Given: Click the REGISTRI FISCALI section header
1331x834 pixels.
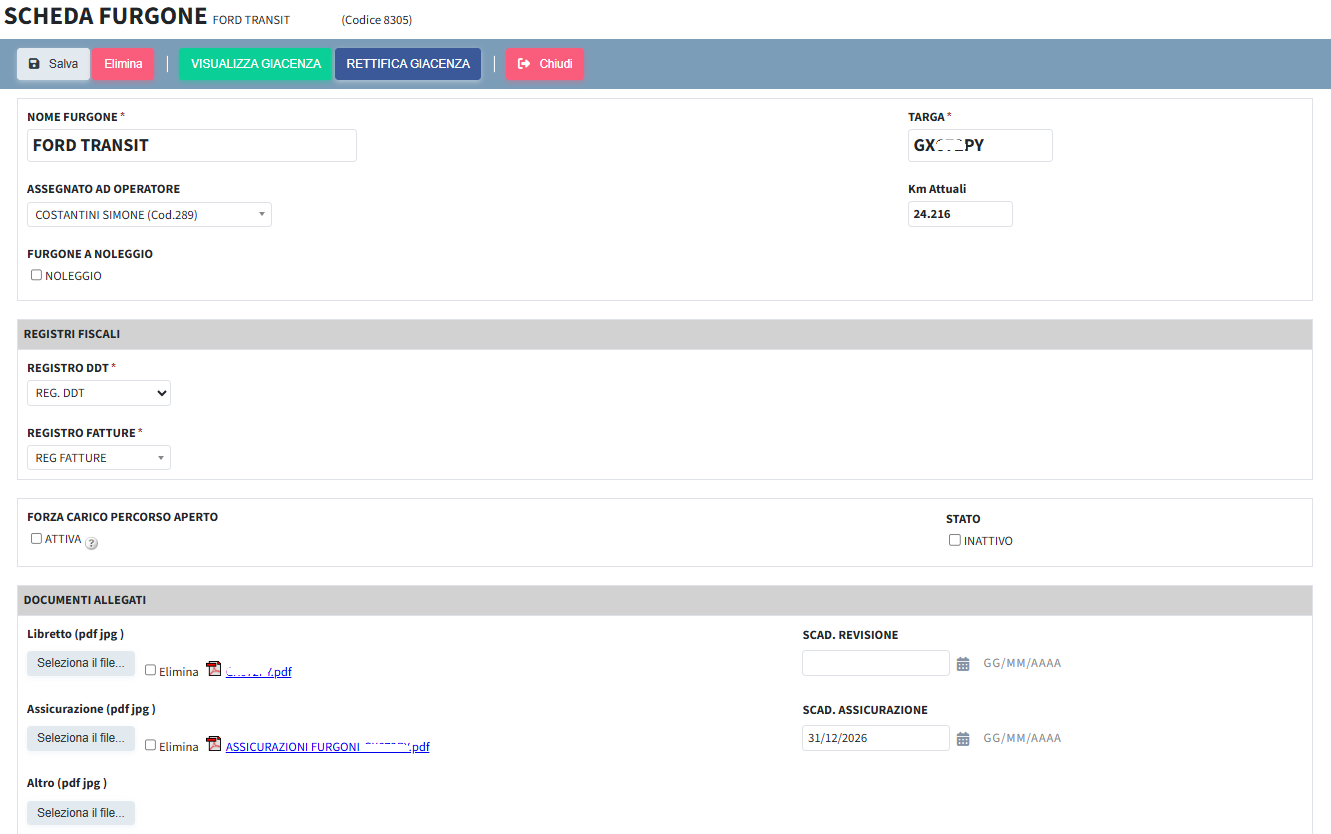Looking at the screenshot, I should [x=665, y=334].
